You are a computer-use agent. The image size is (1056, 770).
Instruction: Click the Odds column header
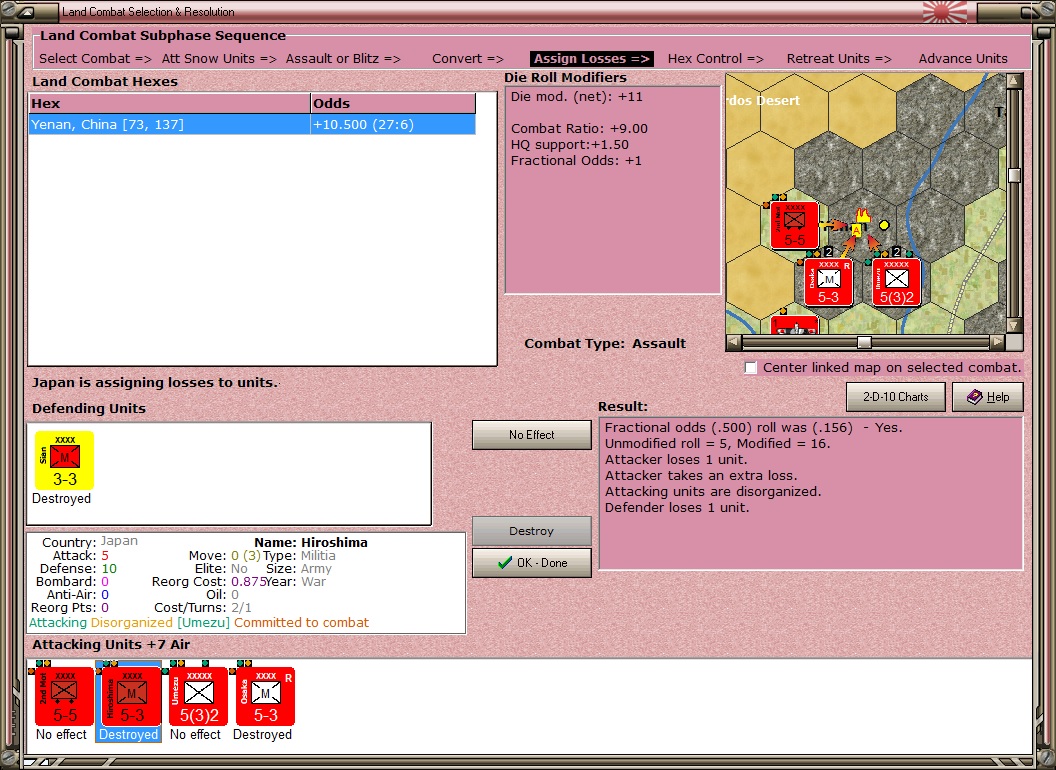coord(393,104)
